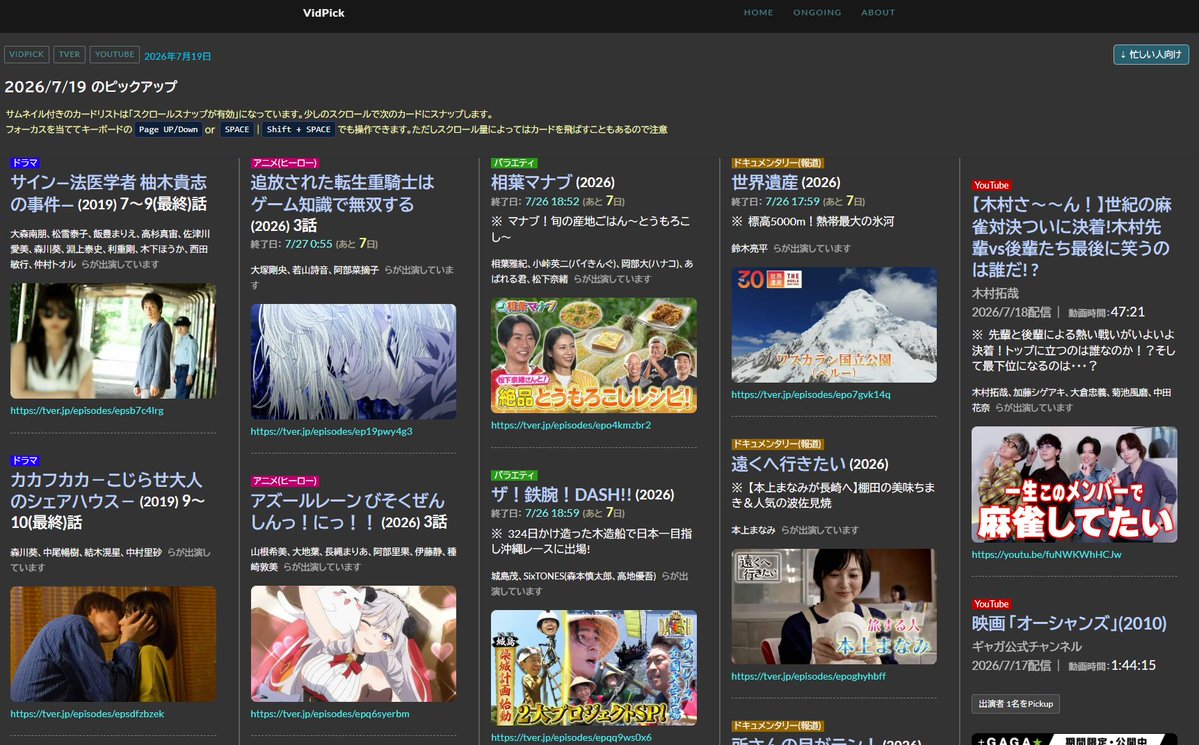
Task: Click アニメ(ヒーロー) tag above 追放された転生重騎士
Action: (284, 163)
